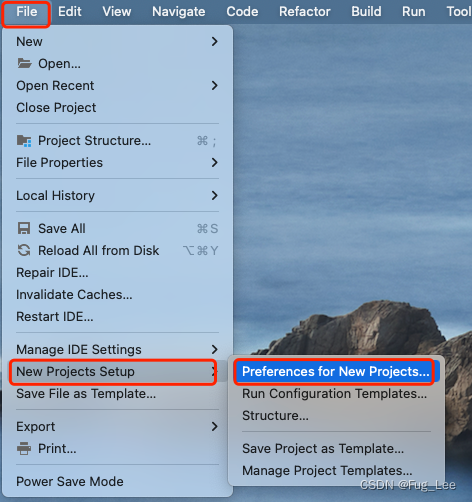This screenshot has width=472, height=502.
Task: Choose Run Configuration Templates
Action: 336,393
